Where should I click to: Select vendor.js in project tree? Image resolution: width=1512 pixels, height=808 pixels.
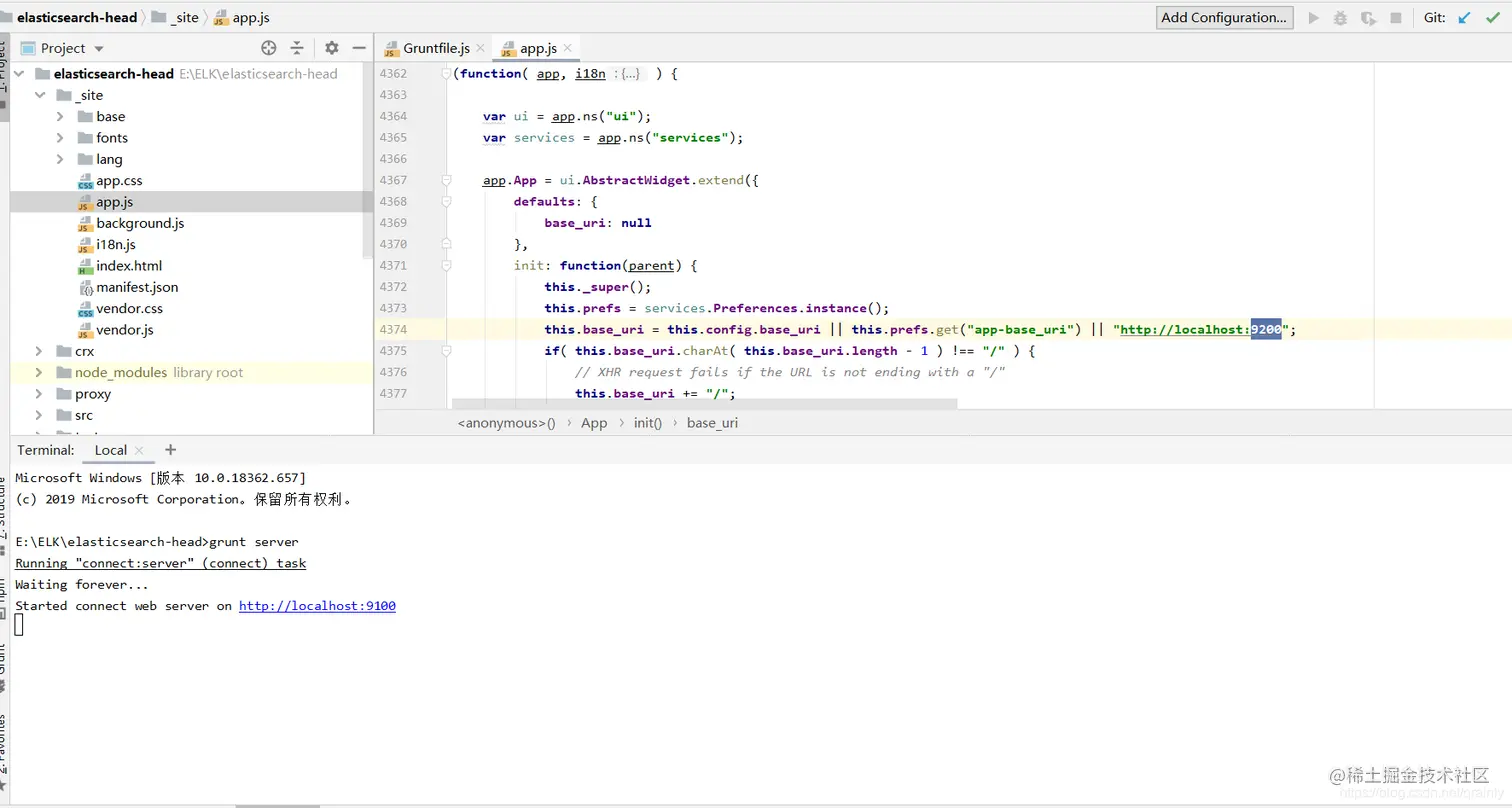pos(124,330)
